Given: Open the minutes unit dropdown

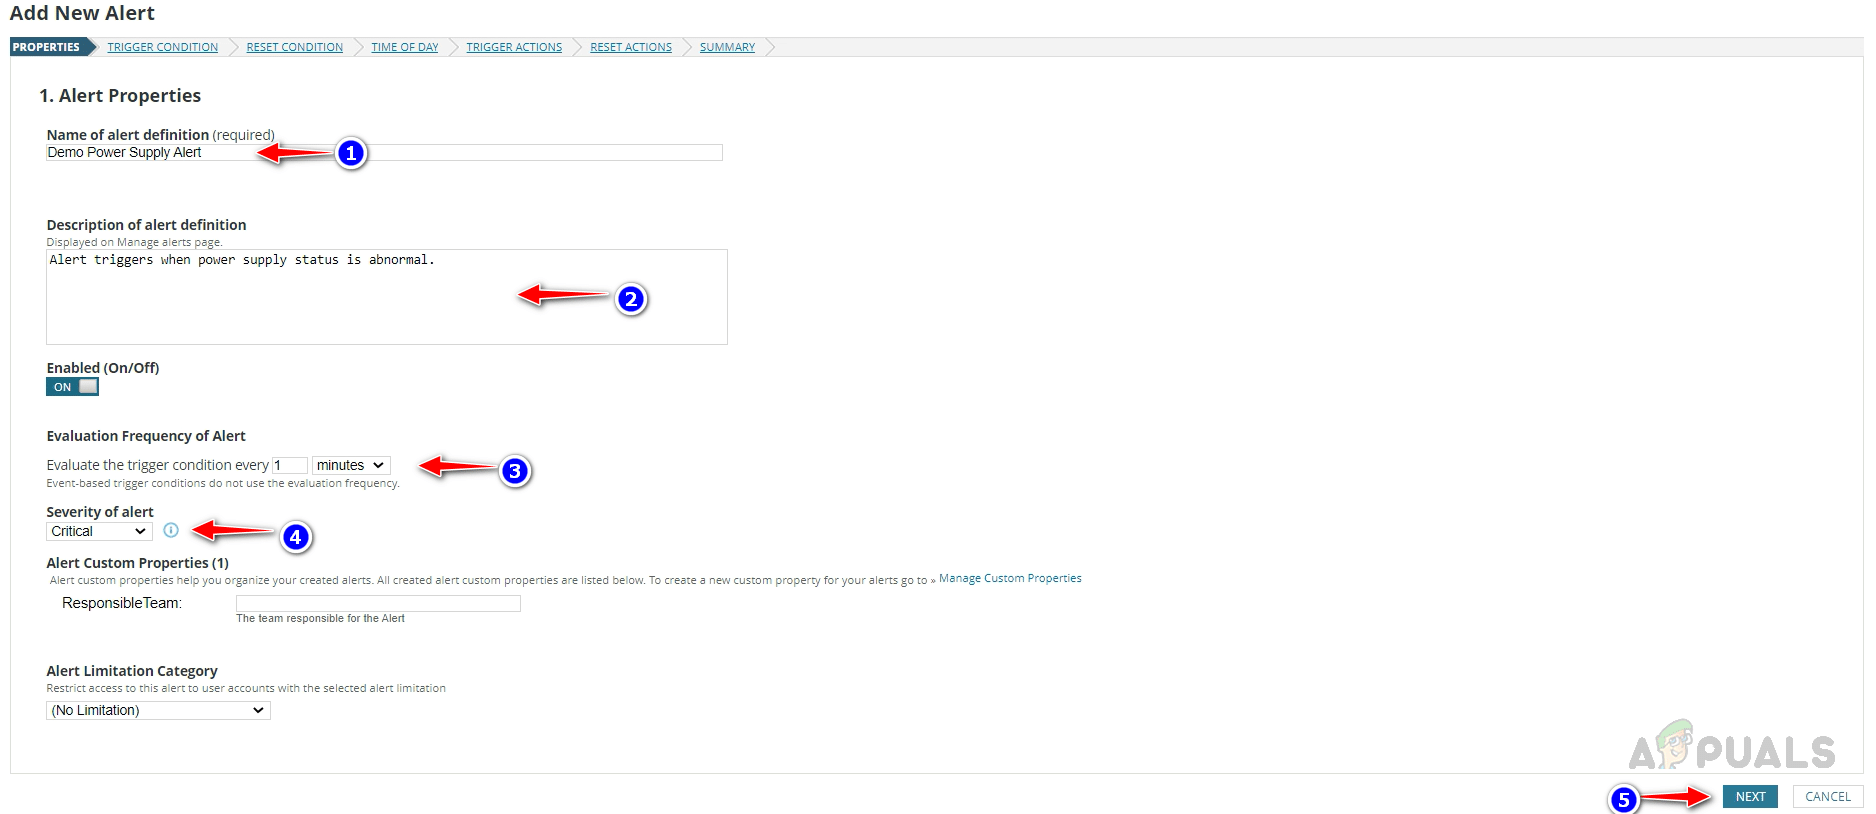Looking at the screenshot, I should (x=350, y=465).
